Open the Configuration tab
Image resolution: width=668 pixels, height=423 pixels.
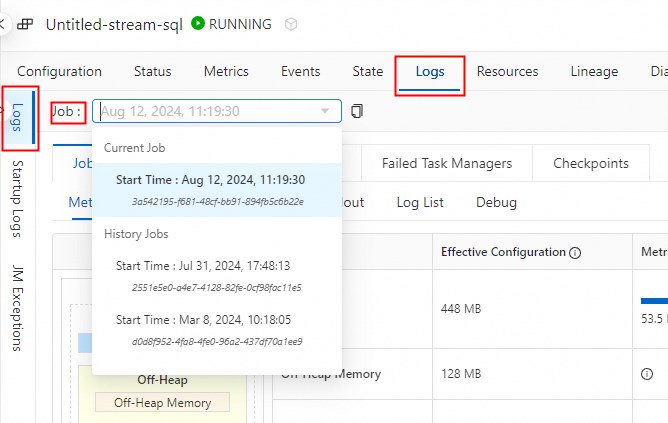click(59, 71)
